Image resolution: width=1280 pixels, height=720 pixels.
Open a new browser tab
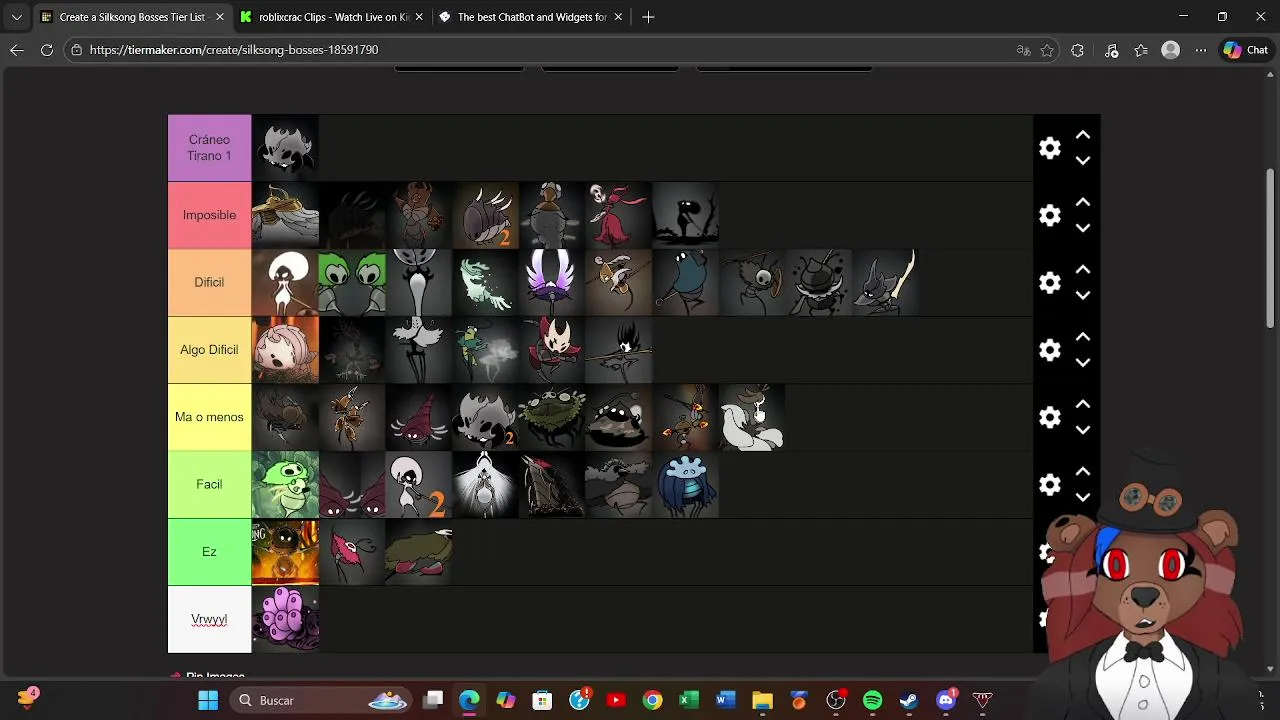tap(648, 17)
